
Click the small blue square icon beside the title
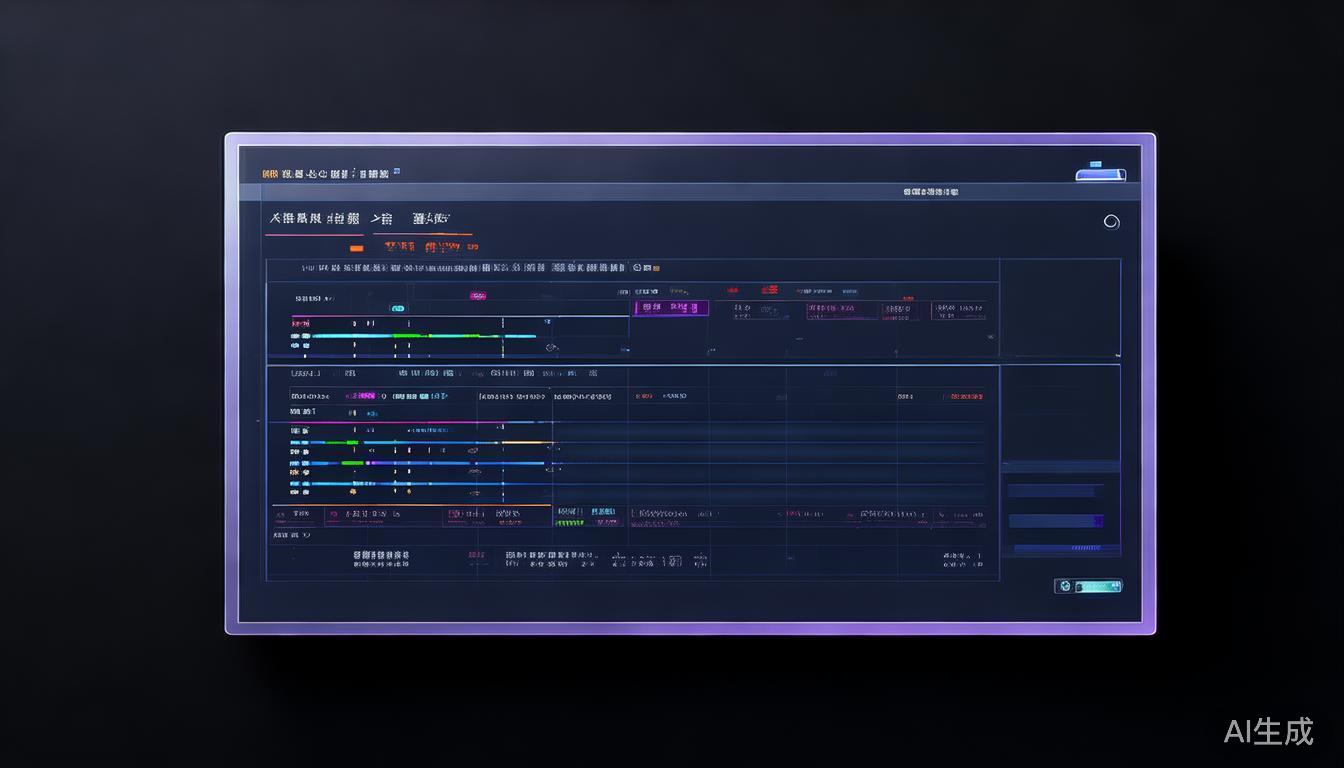point(397,172)
